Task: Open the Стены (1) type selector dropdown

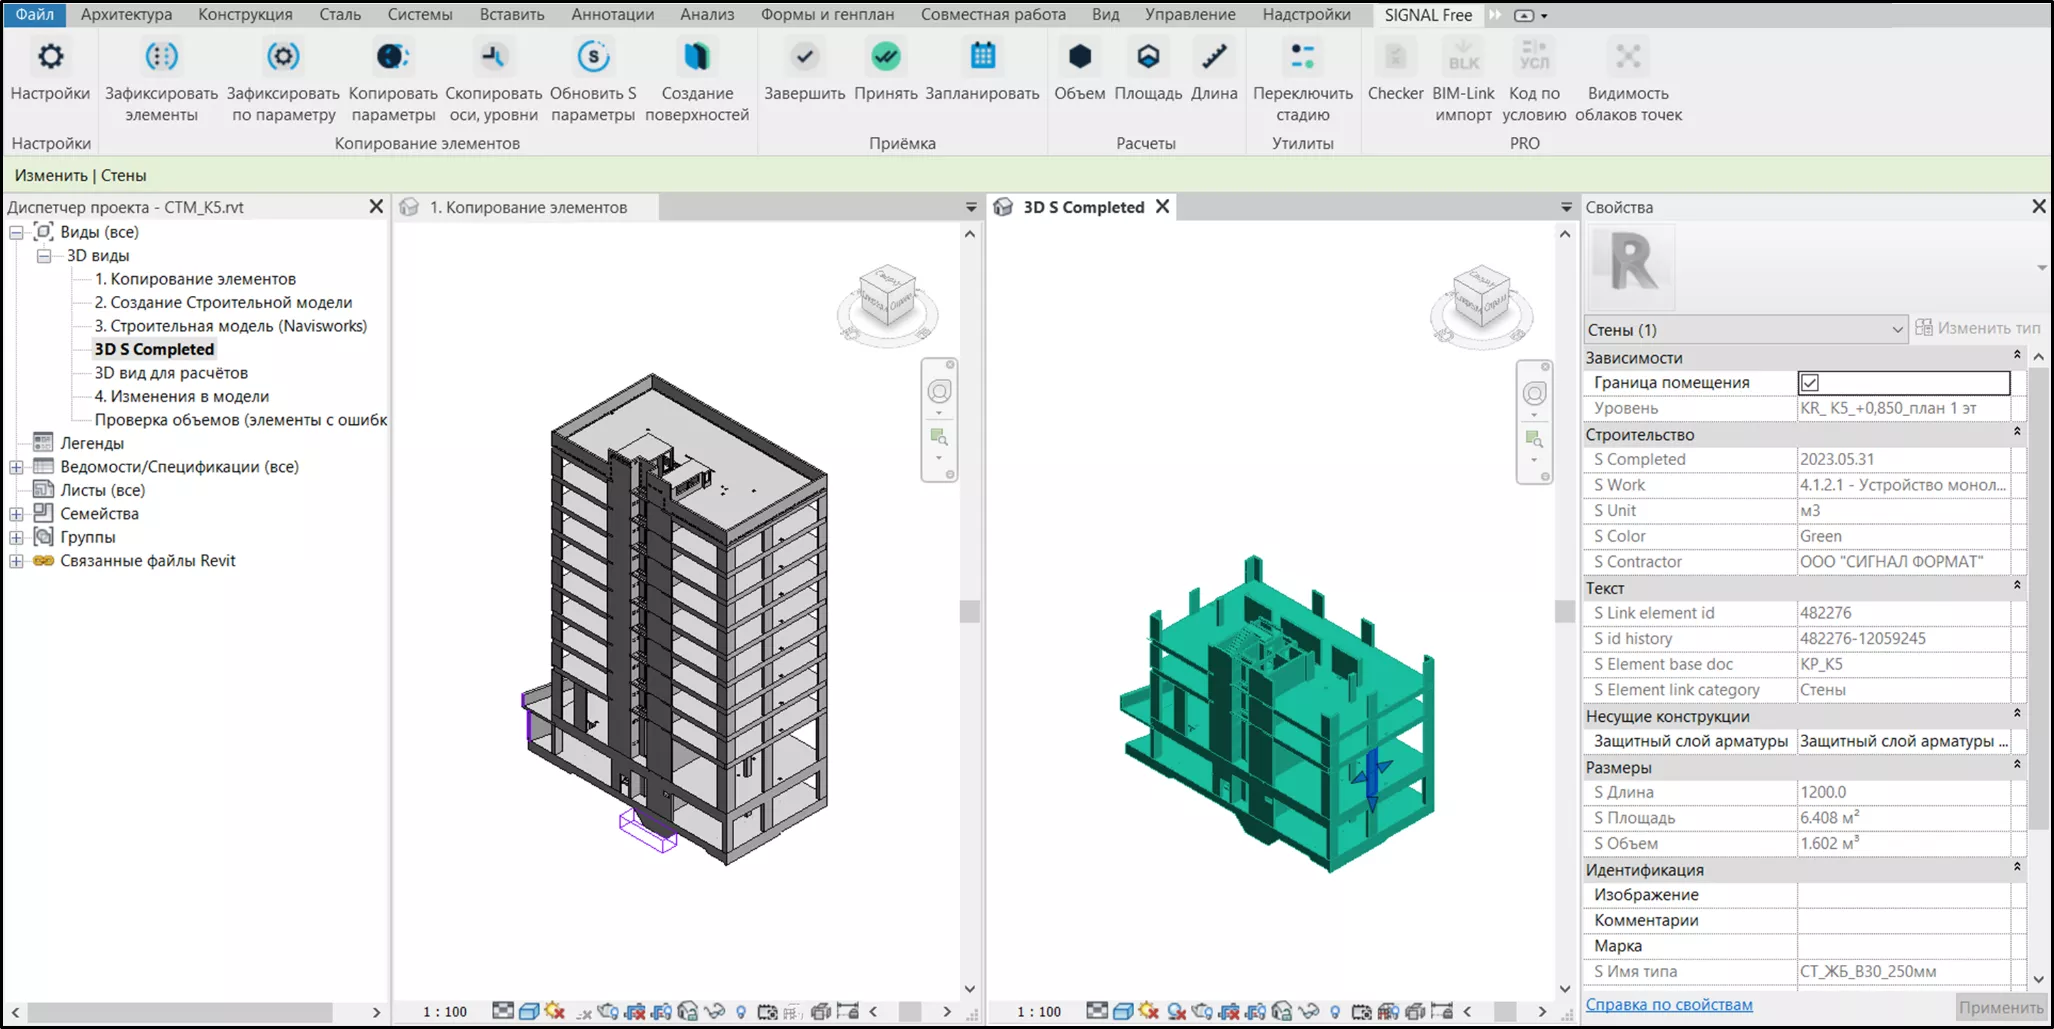Action: (x=1896, y=330)
